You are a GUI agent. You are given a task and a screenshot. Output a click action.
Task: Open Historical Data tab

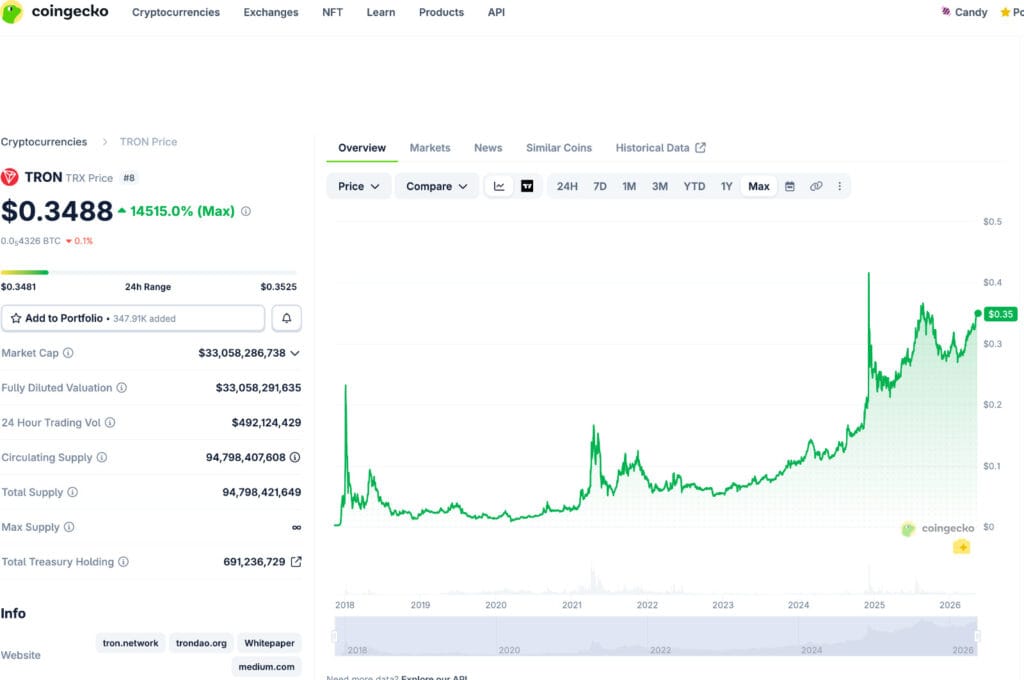pyautogui.click(x=660, y=148)
